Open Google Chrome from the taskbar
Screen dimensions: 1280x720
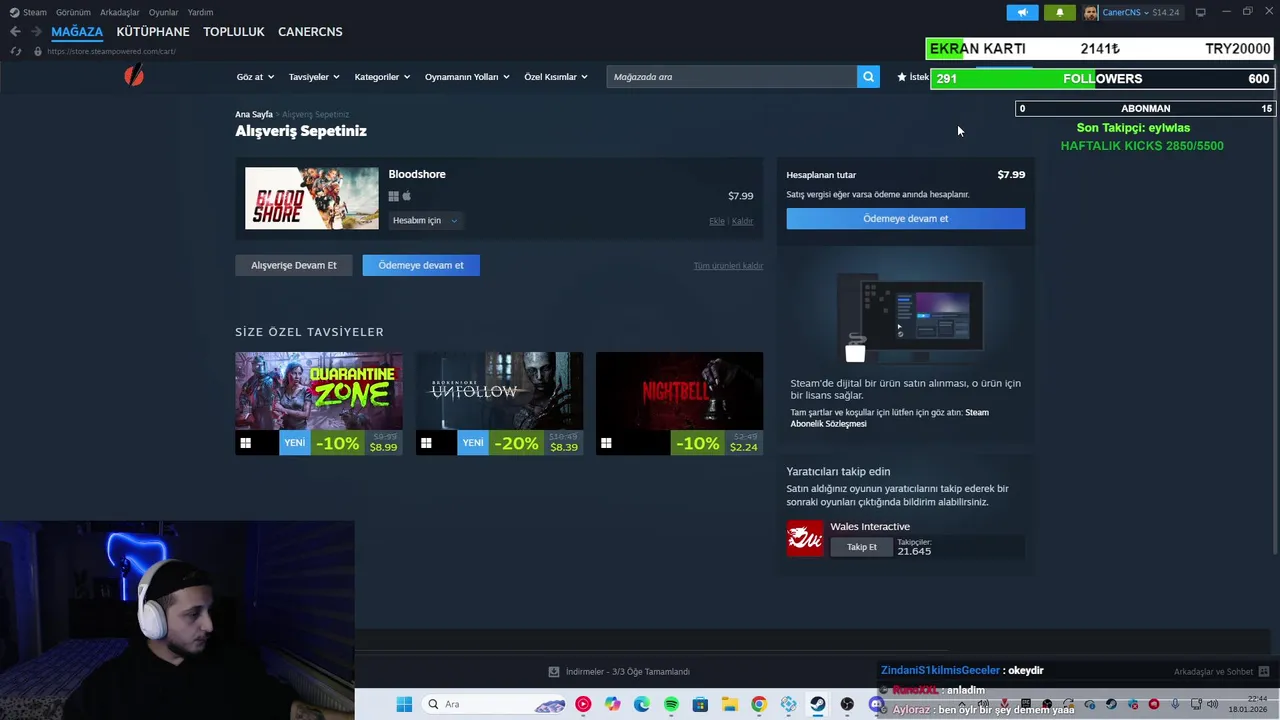pyautogui.click(x=759, y=704)
